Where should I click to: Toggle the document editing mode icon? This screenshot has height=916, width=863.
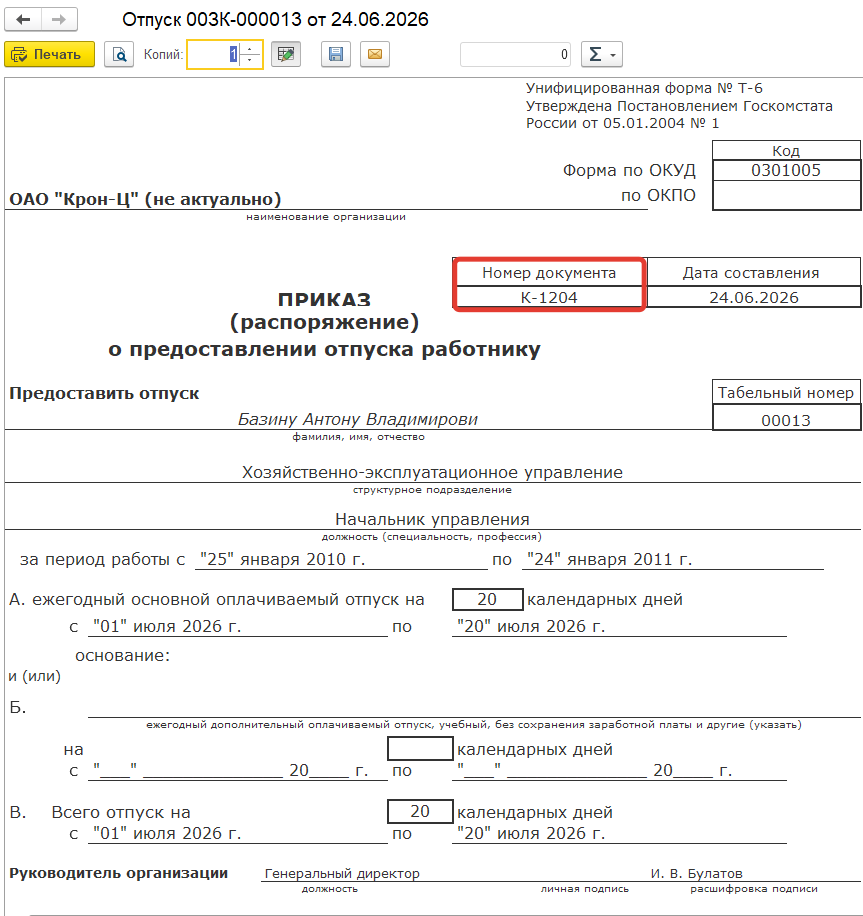click(x=286, y=54)
